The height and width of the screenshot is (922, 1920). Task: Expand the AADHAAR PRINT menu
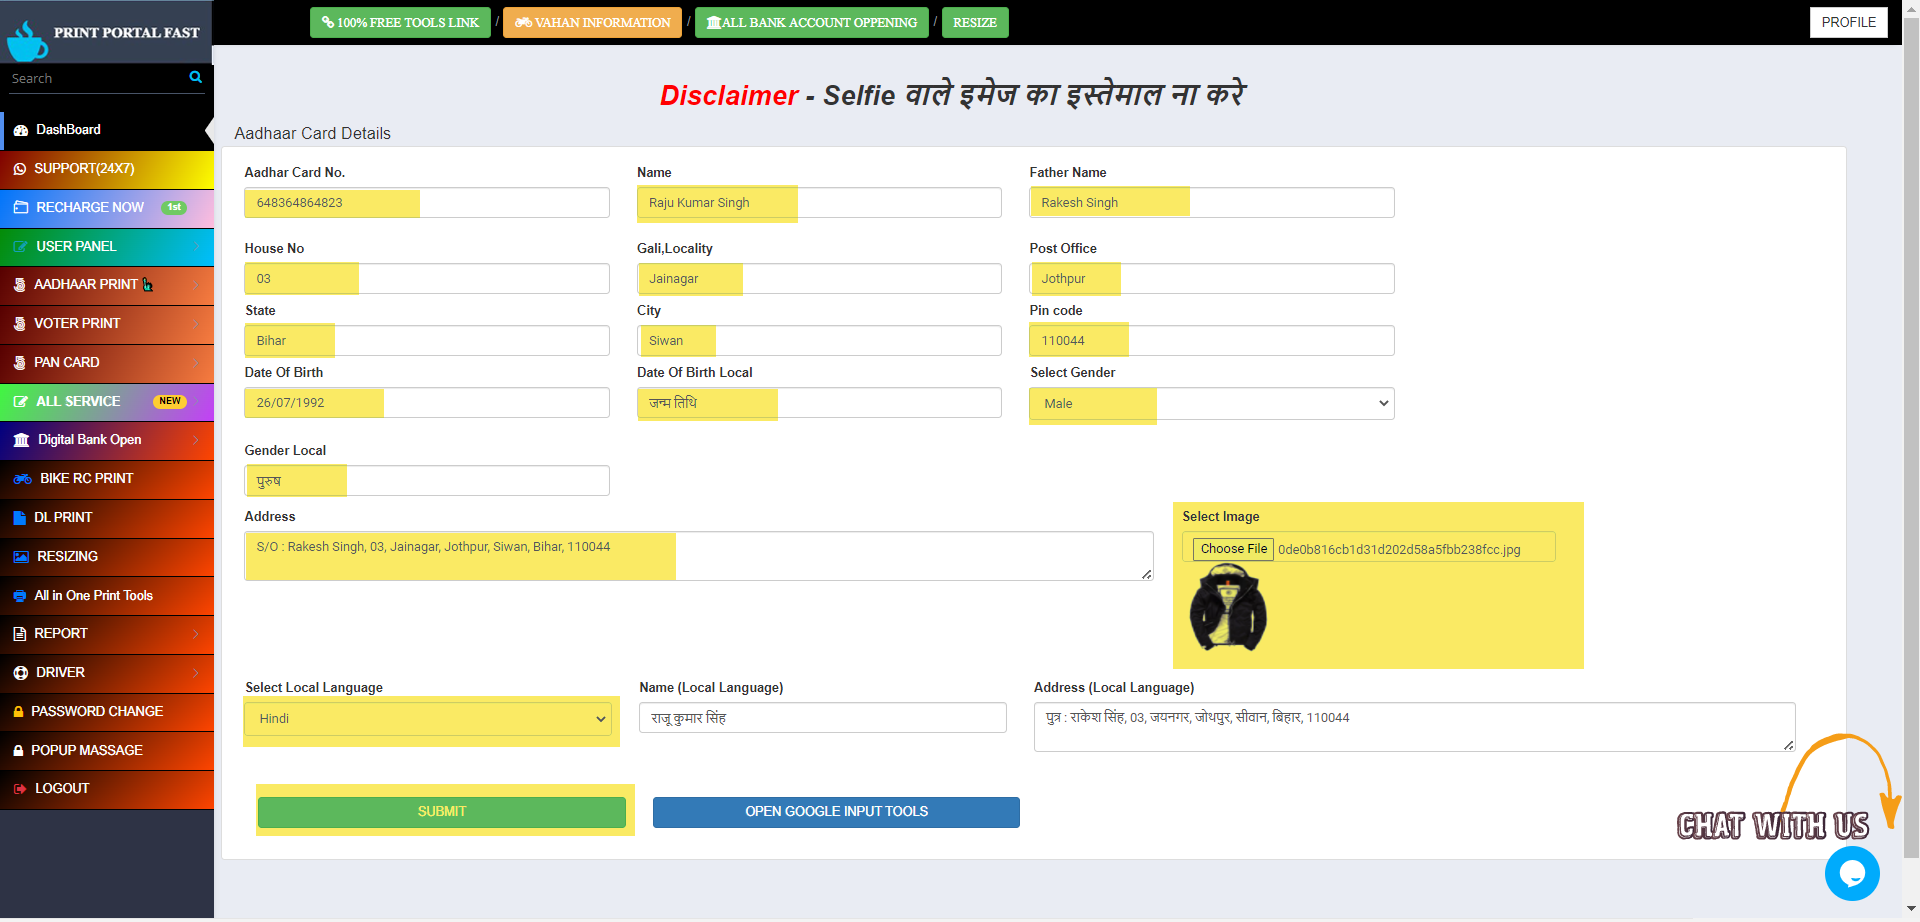86,285
